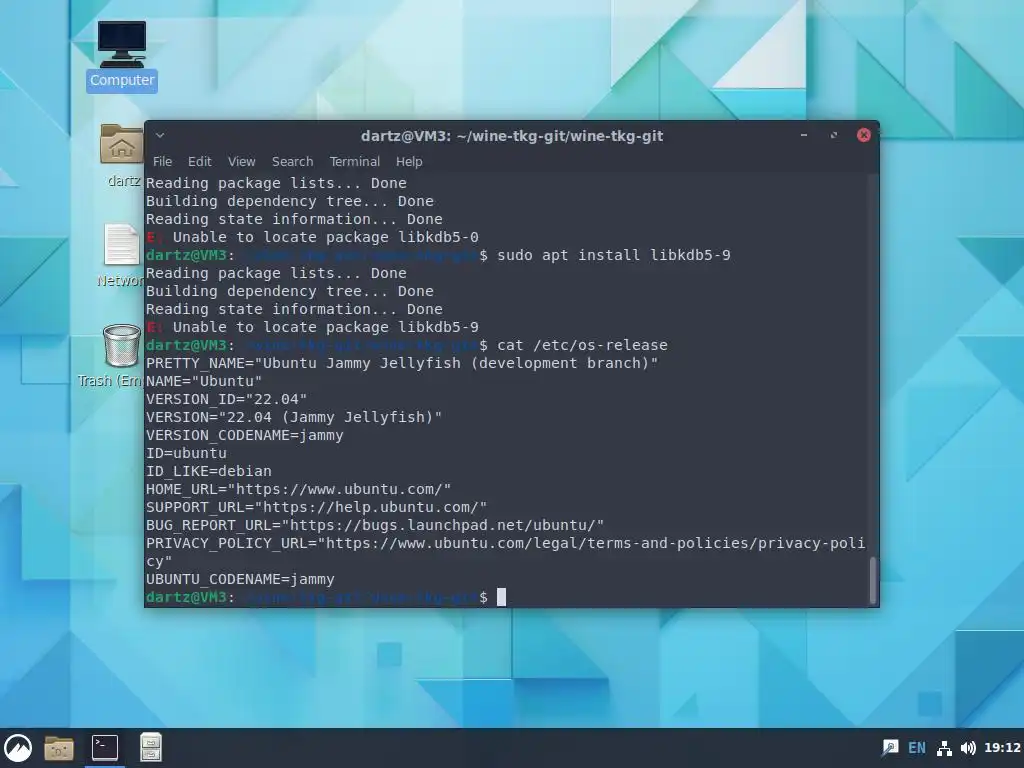Click the terminal vertical scrollbar thumb
1024x768 pixels.
[x=872, y=580]
